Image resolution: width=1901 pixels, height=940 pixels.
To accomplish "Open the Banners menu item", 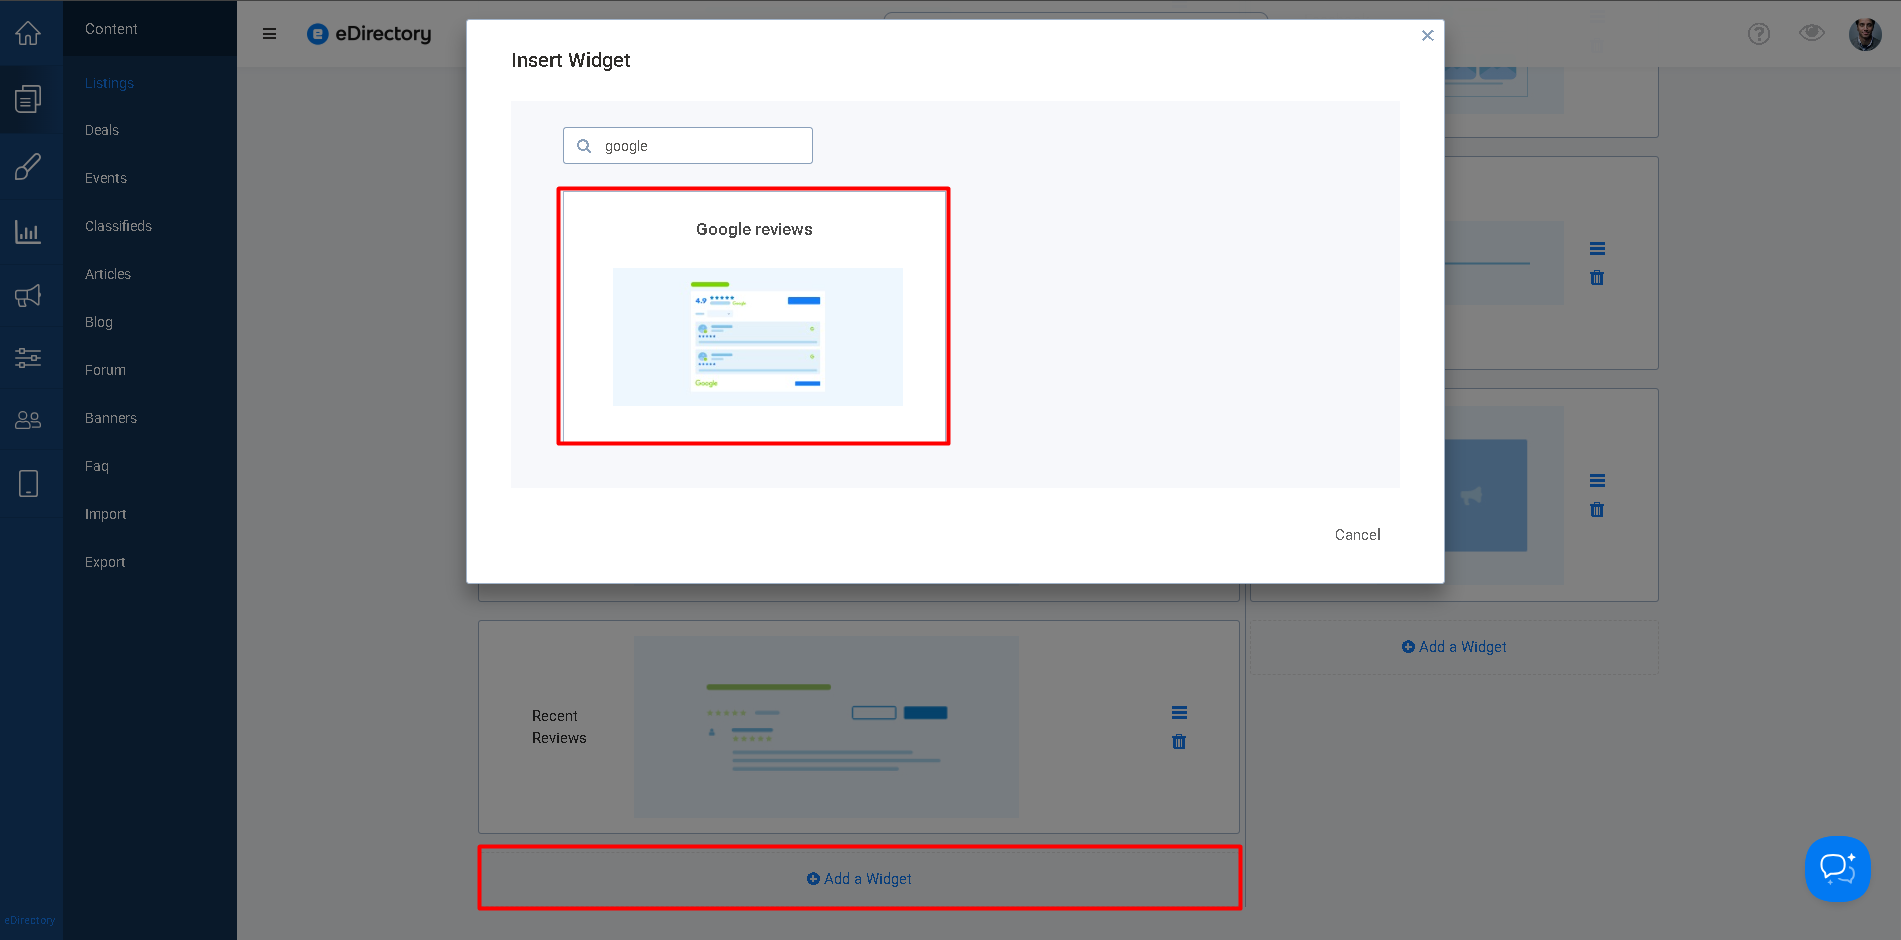I will click(x=111, y=418).
